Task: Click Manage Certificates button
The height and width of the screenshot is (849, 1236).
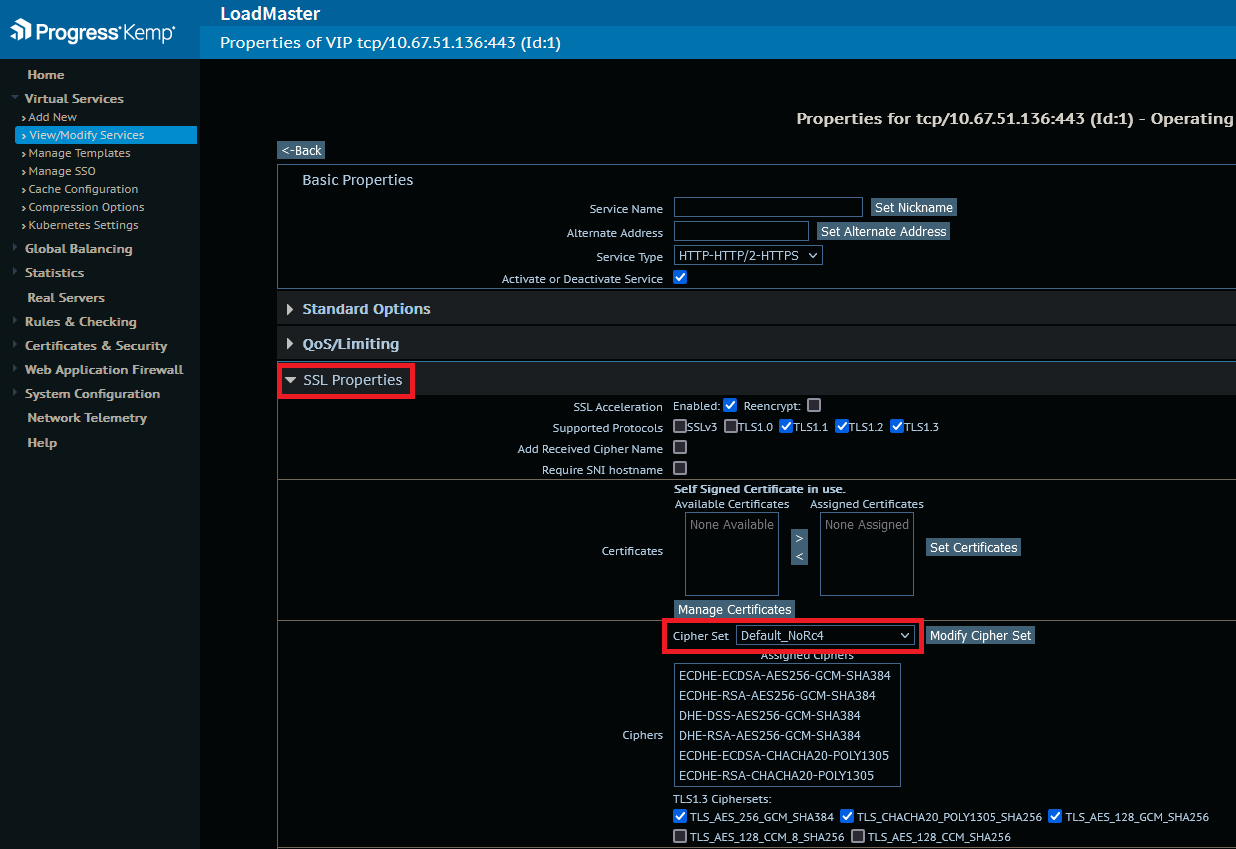Action: pyautogui.click(x=735, y=609)
